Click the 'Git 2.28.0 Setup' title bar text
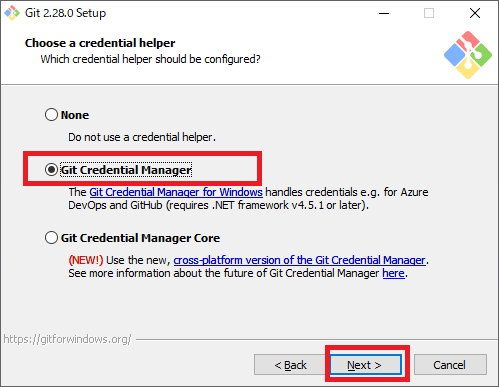499x387 pixels. pos(65,13)
